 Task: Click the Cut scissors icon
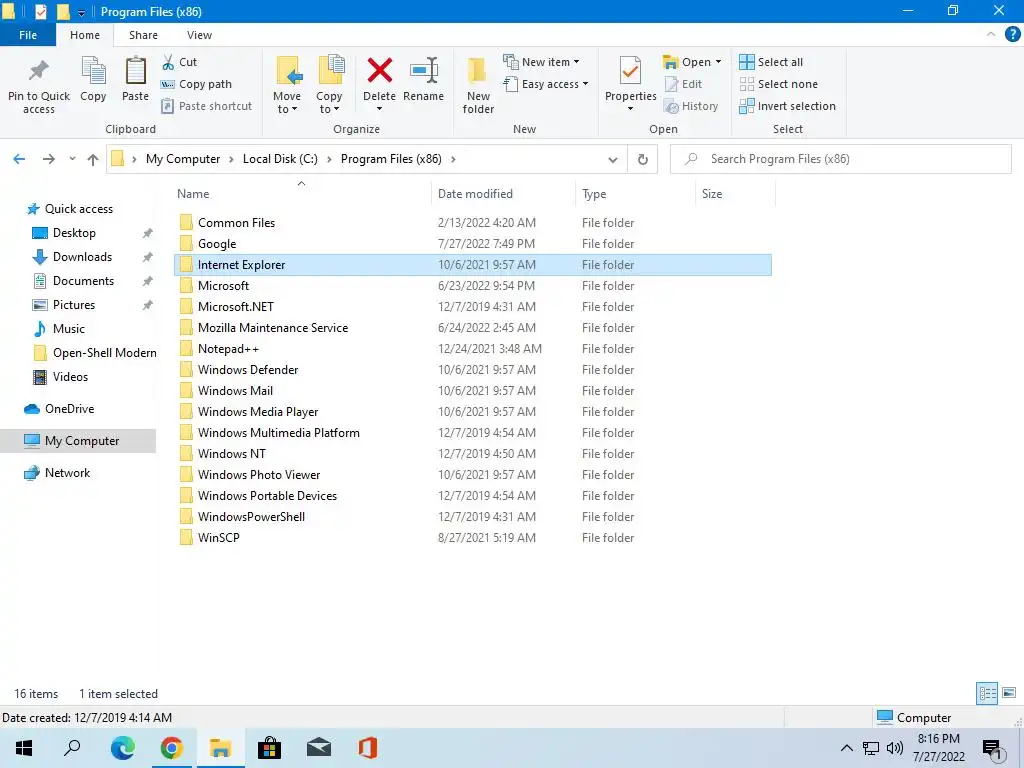168,62
